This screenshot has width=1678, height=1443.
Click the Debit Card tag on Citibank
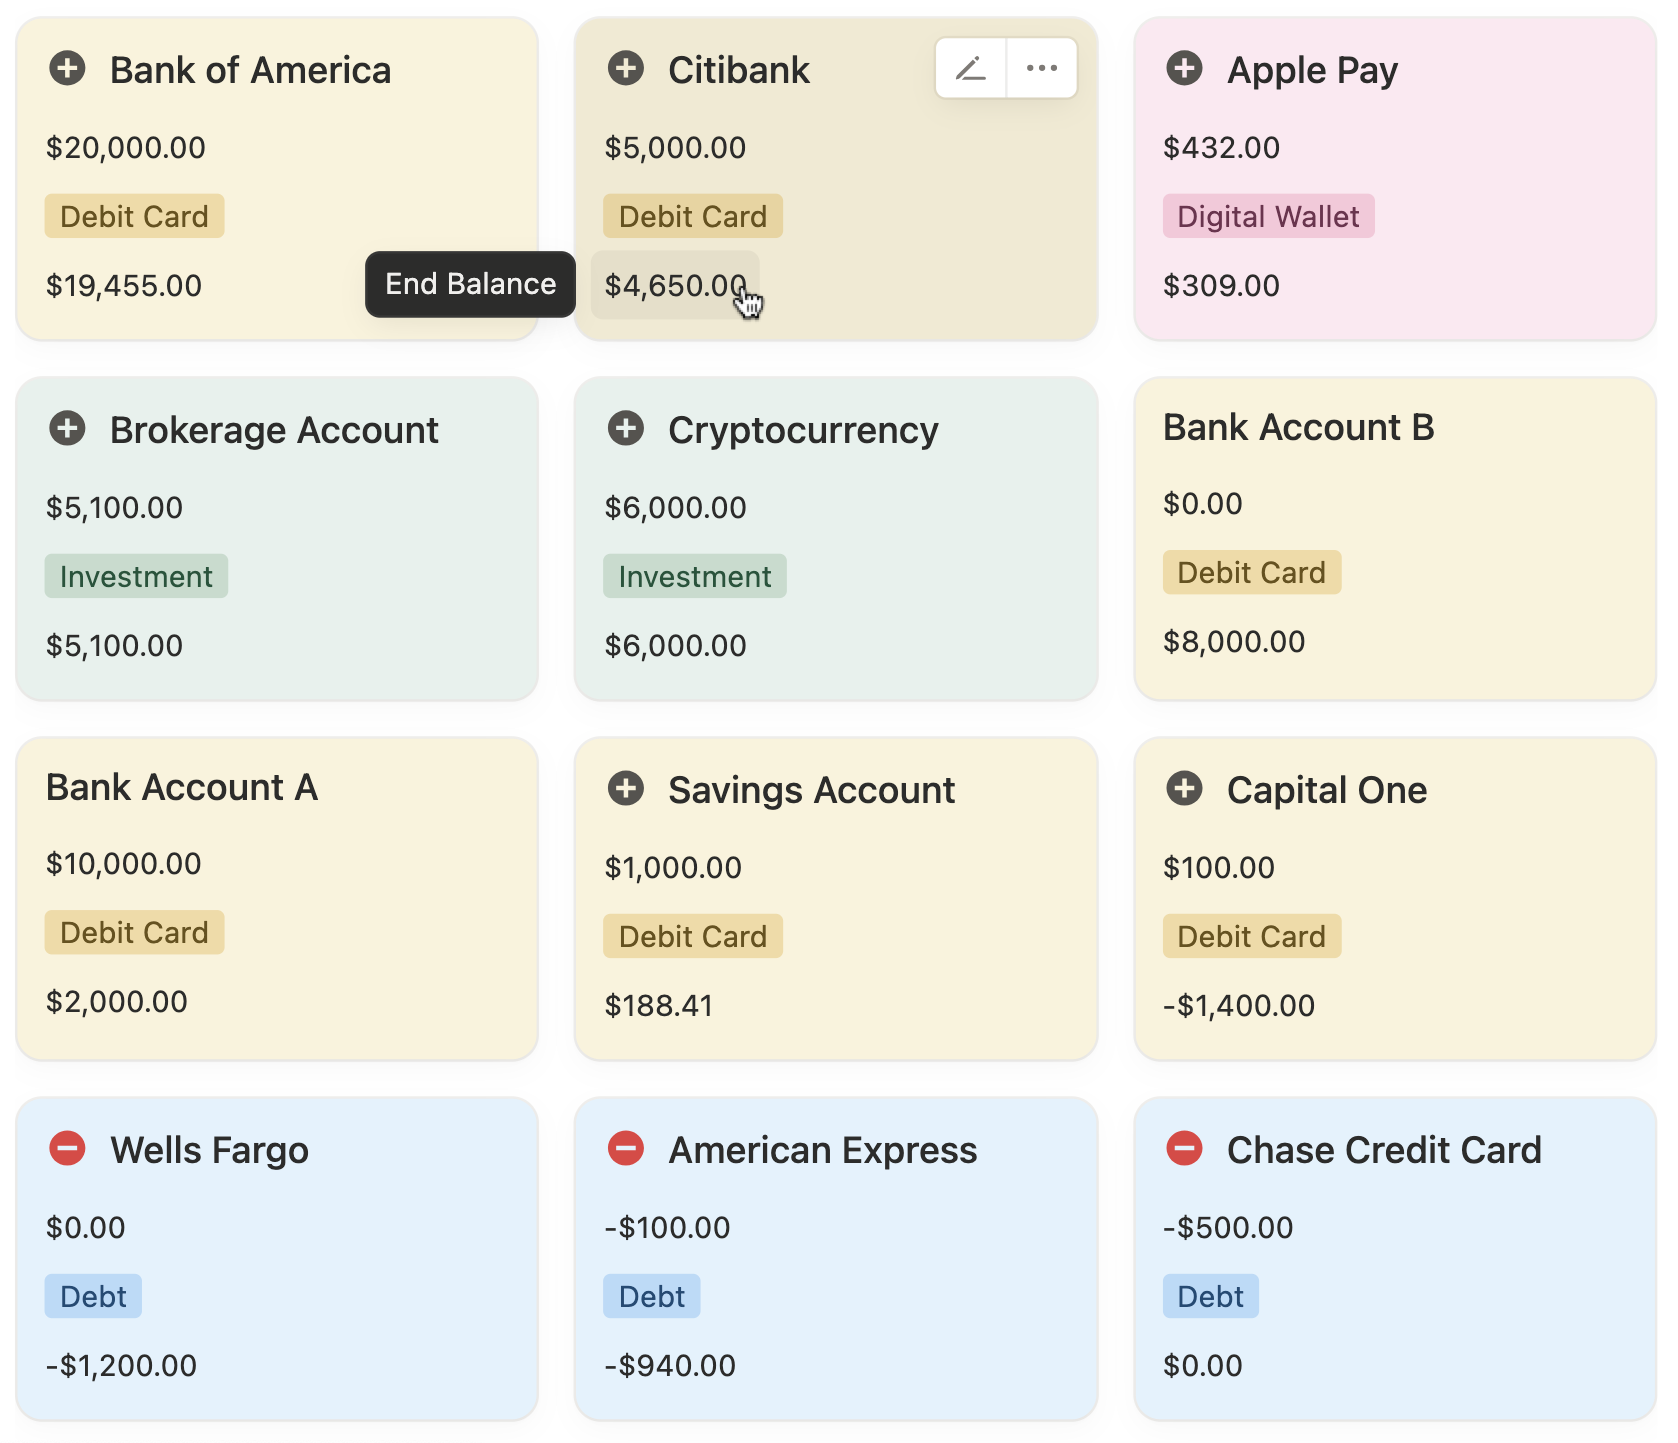[693, 216]
